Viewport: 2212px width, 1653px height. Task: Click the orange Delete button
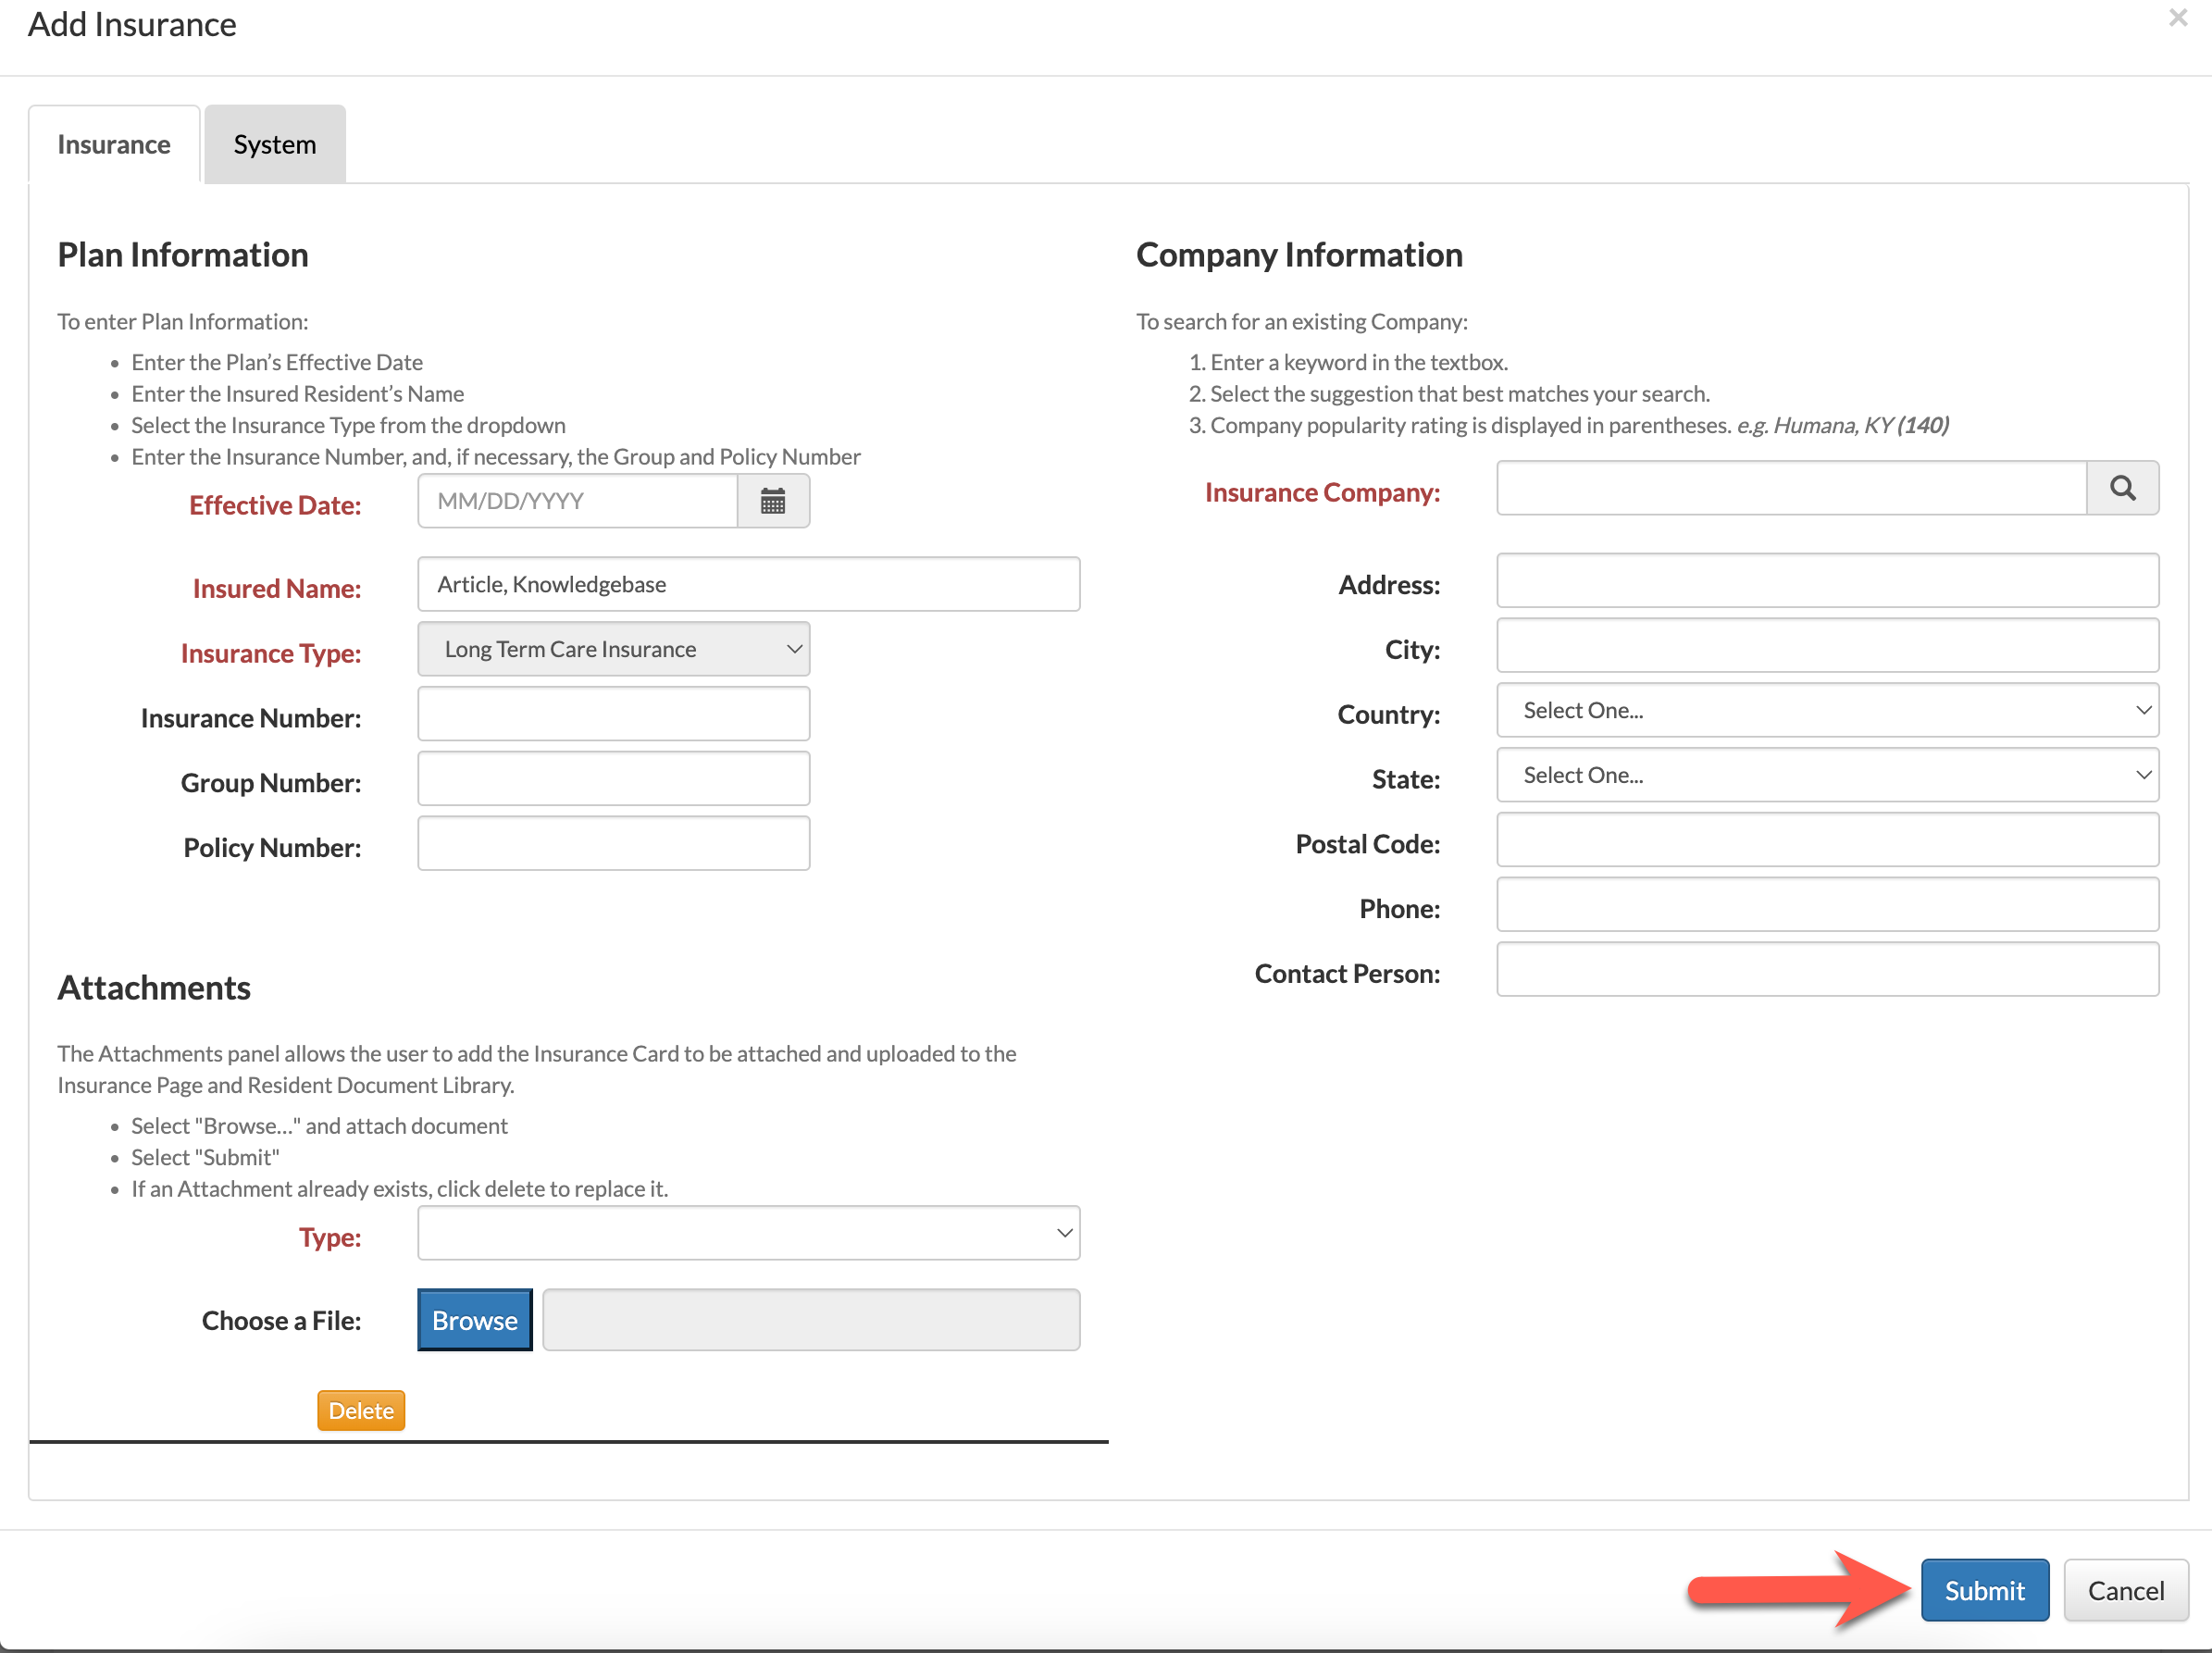point(361,1410)
